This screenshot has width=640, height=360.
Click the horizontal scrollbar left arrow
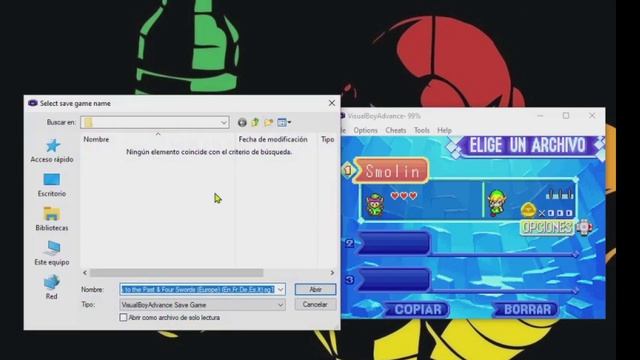coord(85,273)
